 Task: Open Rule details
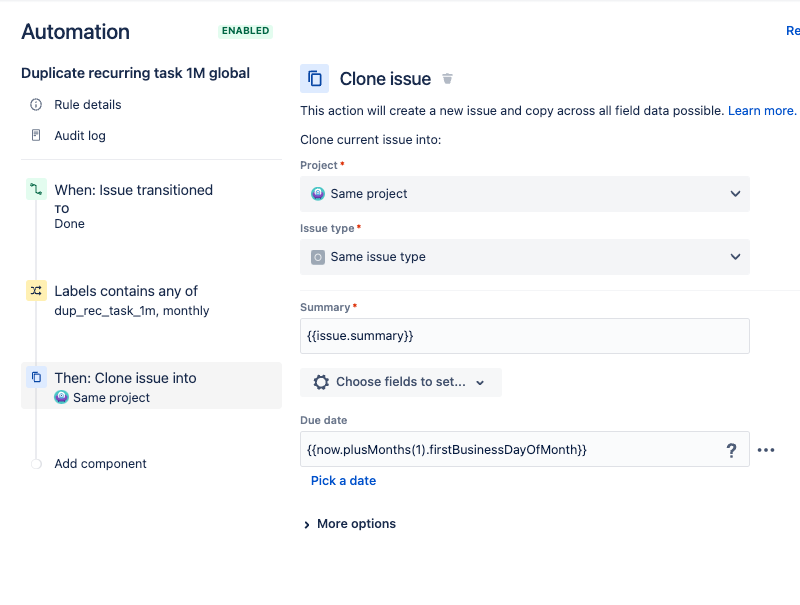tap(88, 105)
